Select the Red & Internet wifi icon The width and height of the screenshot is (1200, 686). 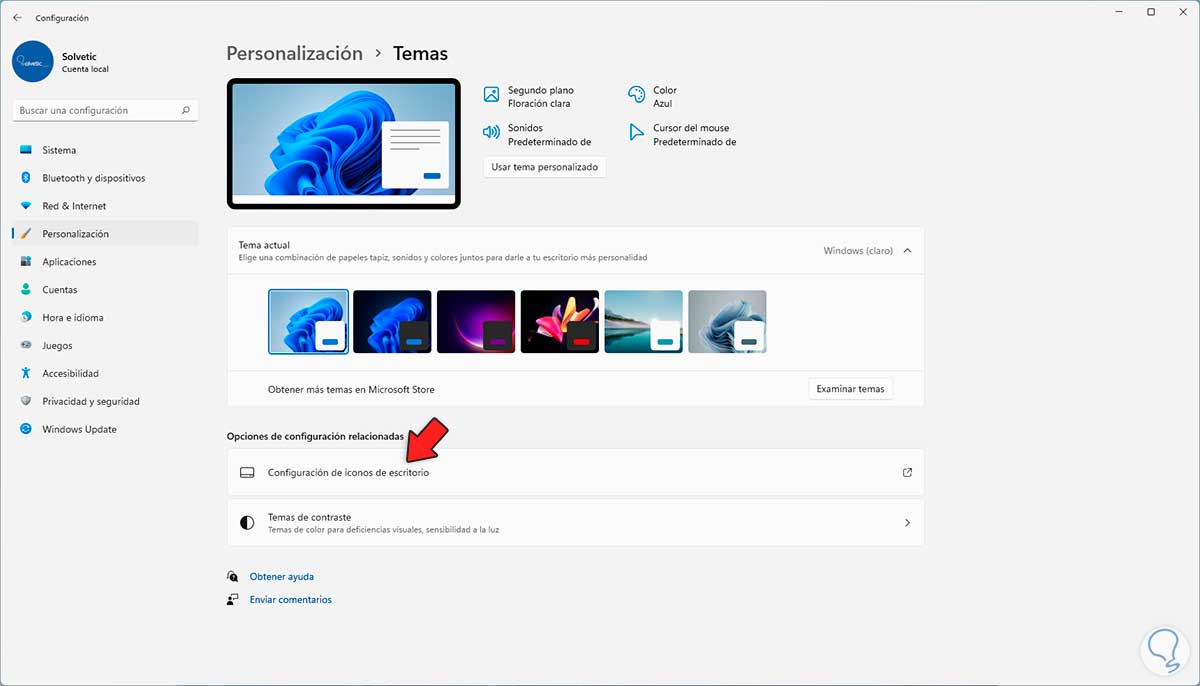coord(26,206)
